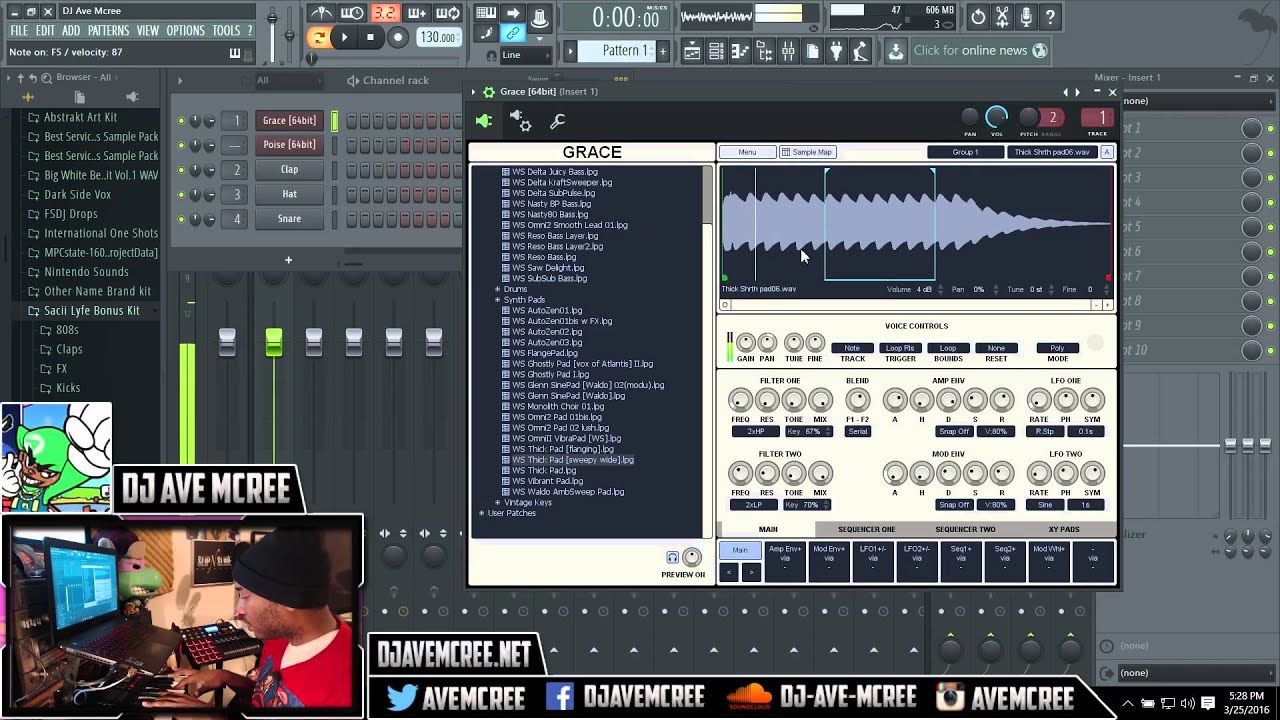
Task: Open the project info page icon
Action: tap(812, 51)
